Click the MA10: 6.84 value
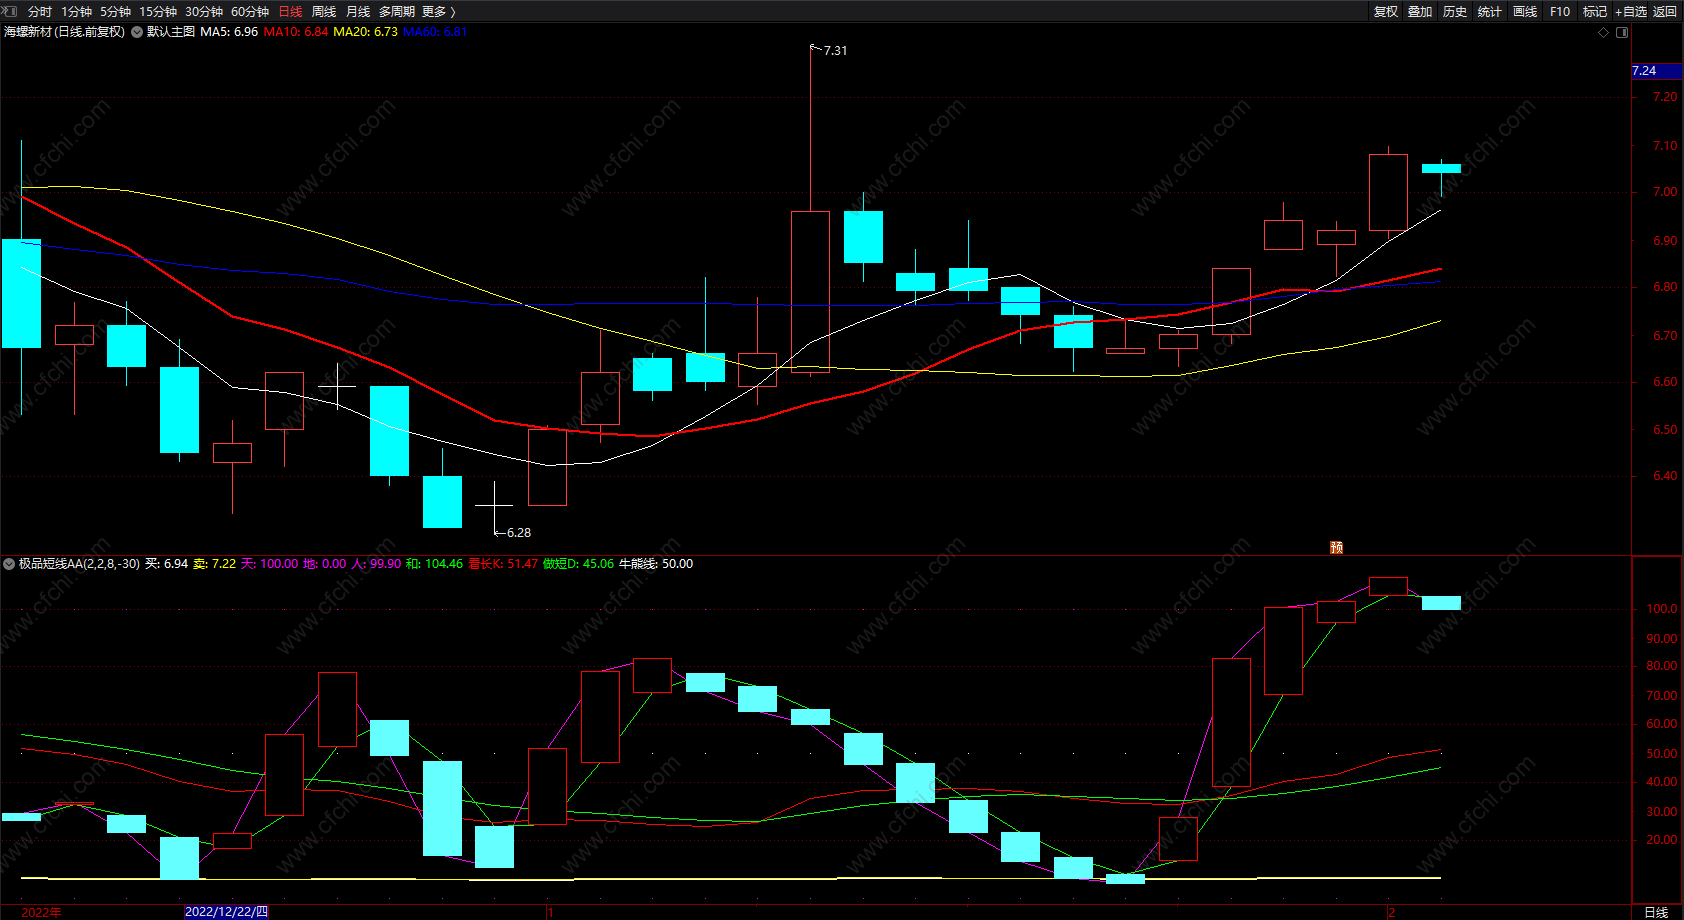This screenshot has width=1684, height=920. click(296, 32)
